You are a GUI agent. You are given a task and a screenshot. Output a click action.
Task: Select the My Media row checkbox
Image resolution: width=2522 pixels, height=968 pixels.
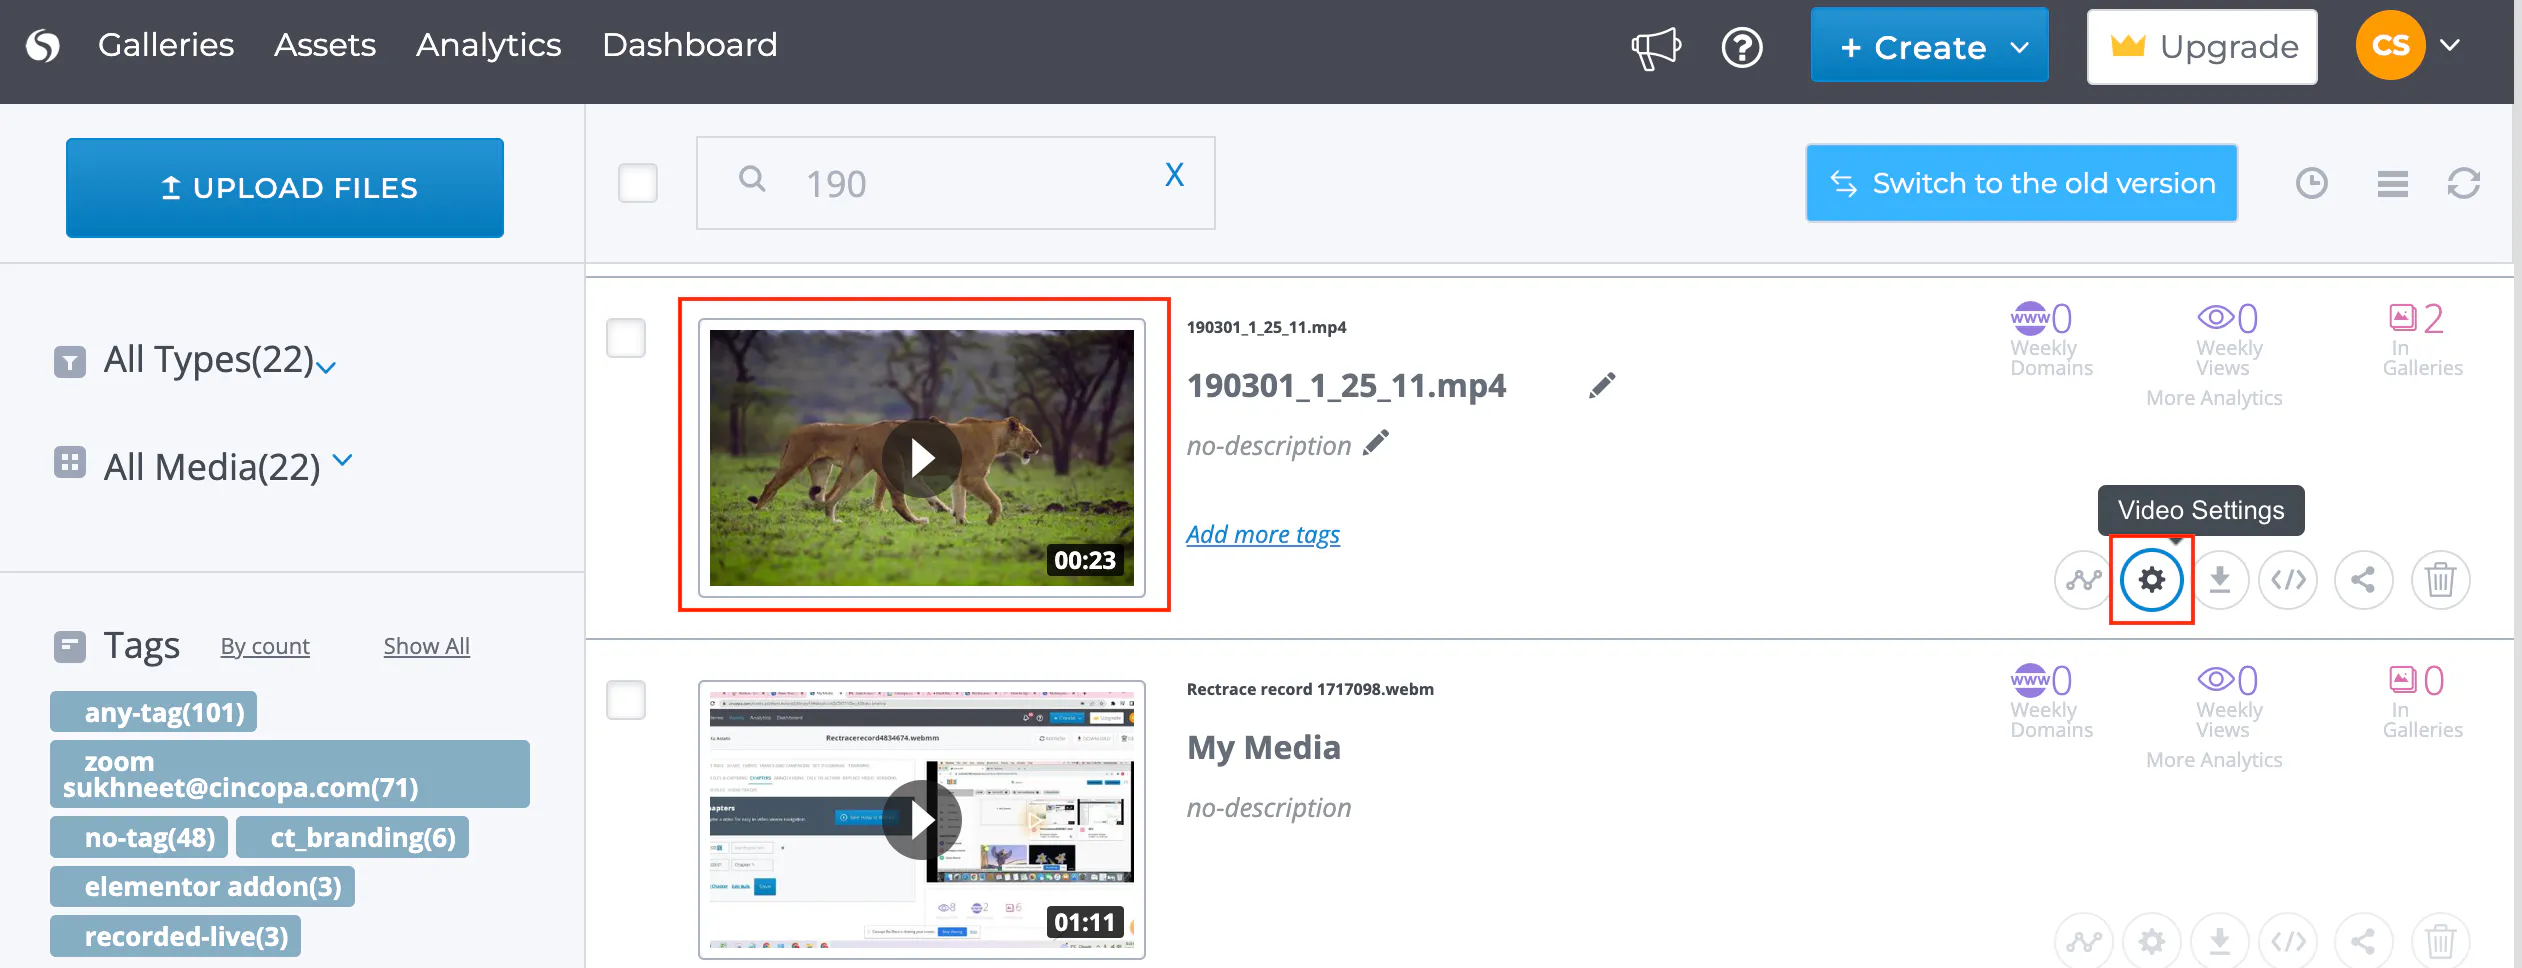(626, 700)
